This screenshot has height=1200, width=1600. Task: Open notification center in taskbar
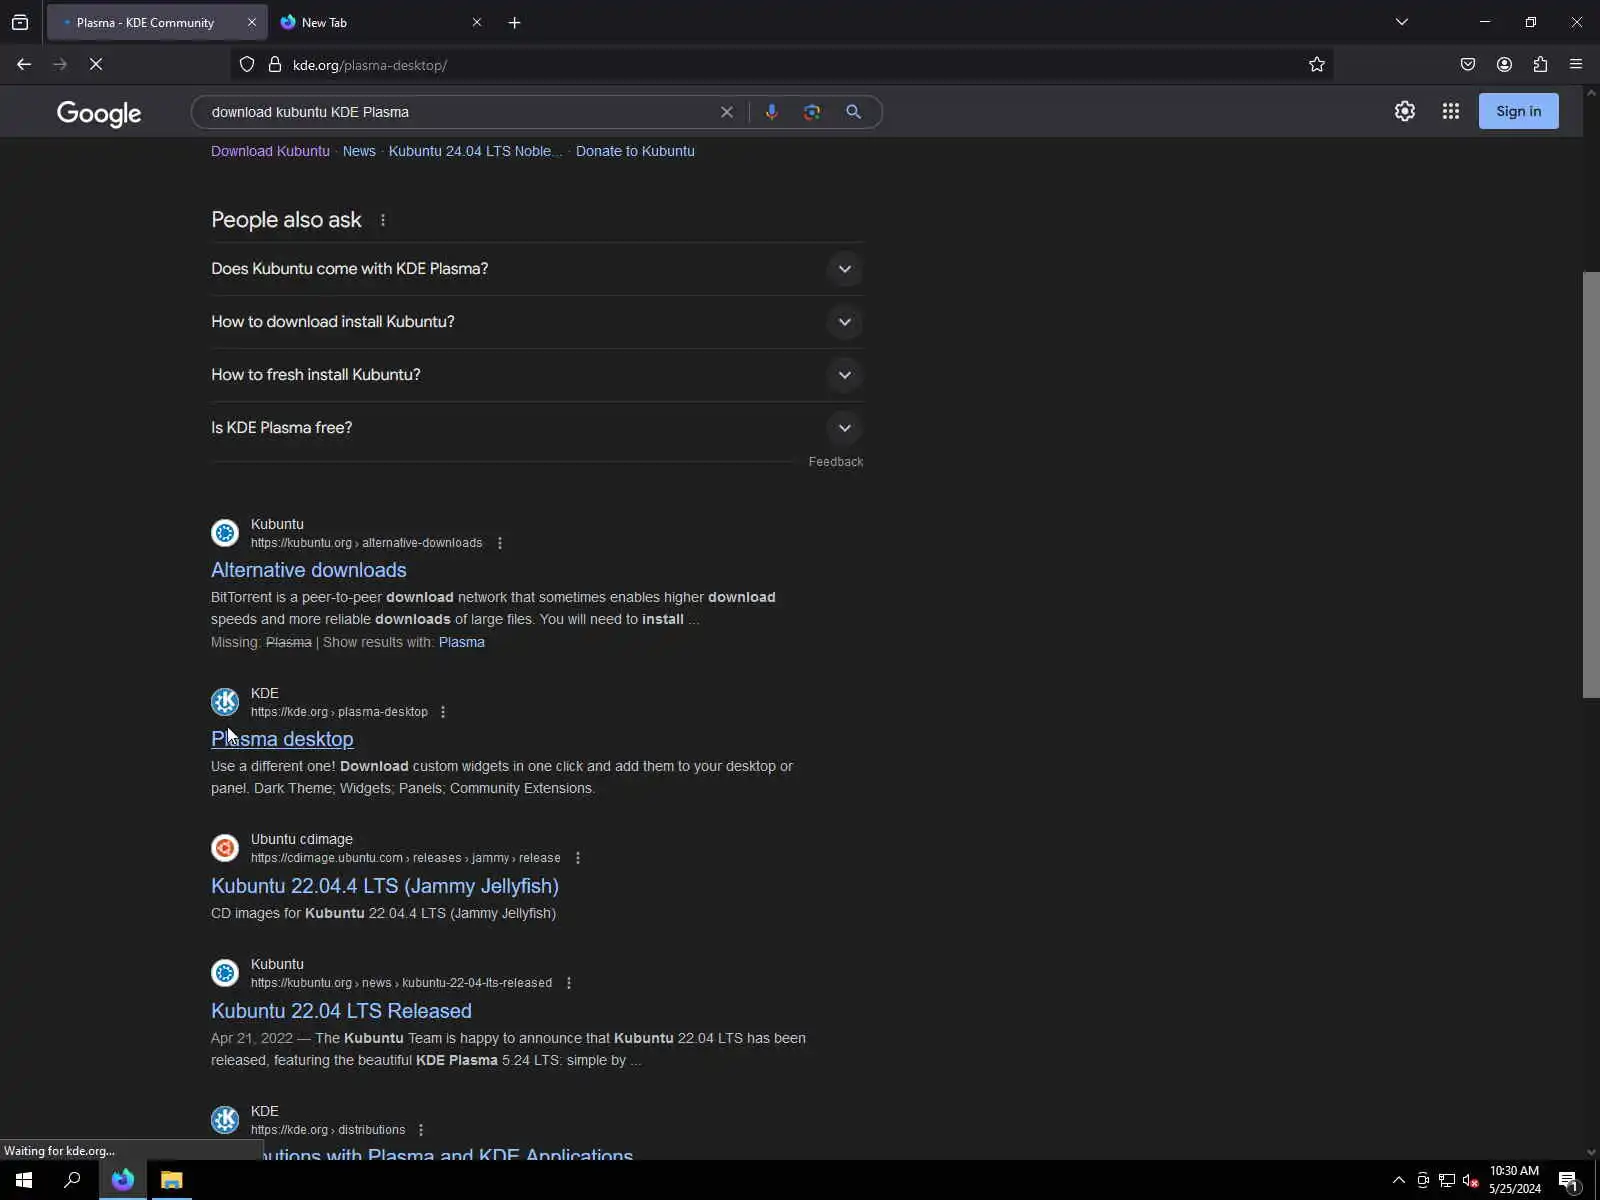pyautogui.click(x=1568, y=1180)
